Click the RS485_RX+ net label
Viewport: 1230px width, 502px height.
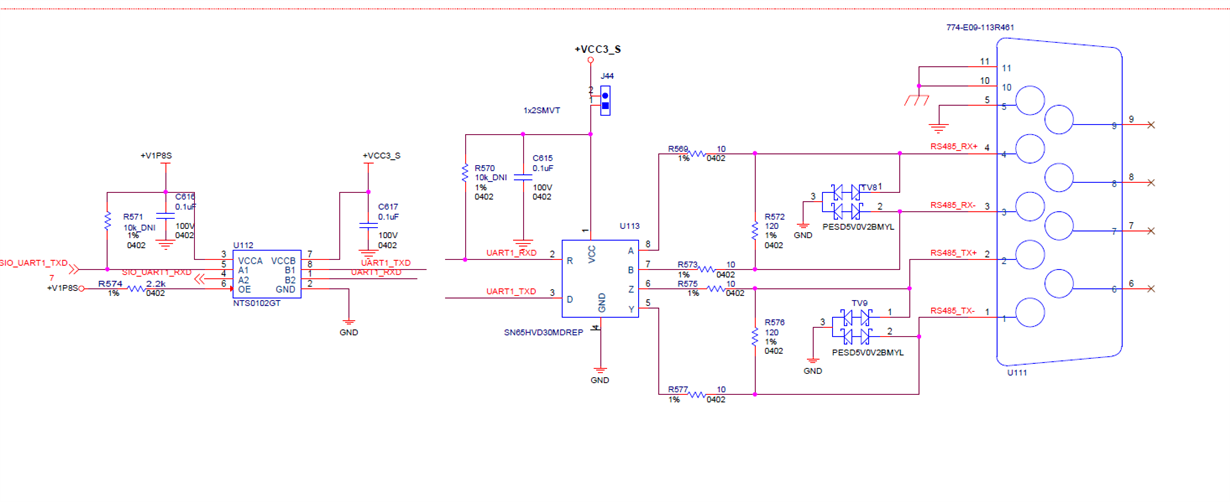click(x=952, y=147)
